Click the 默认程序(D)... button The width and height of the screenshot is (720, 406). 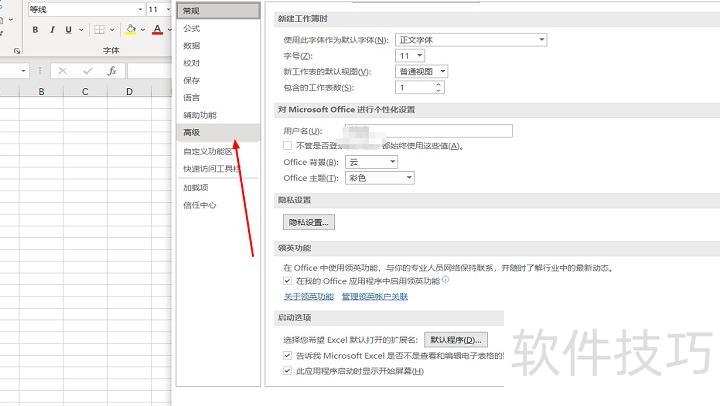point(456,340)
